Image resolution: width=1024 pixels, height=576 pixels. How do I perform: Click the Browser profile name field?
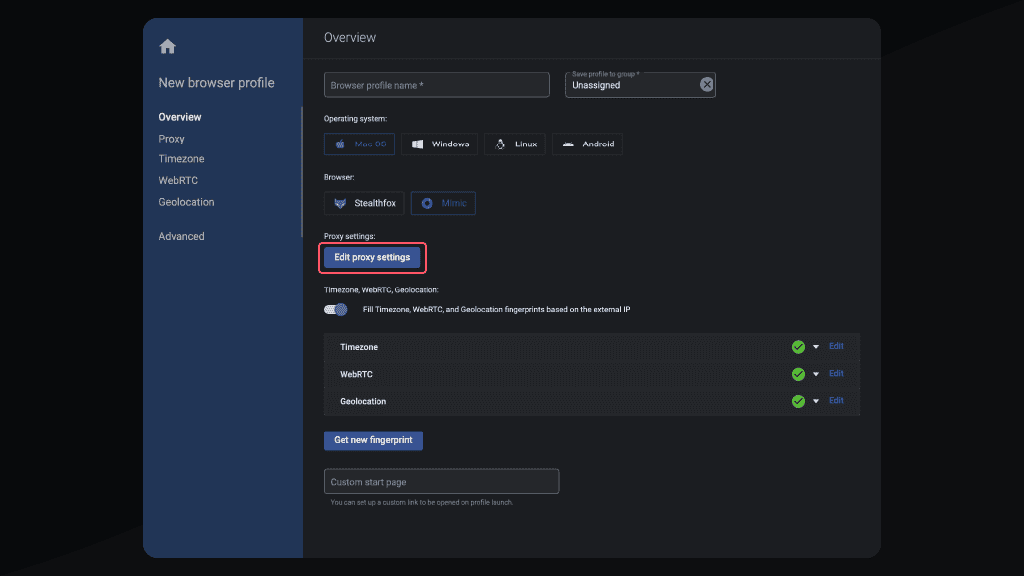[x=437, y=85]
